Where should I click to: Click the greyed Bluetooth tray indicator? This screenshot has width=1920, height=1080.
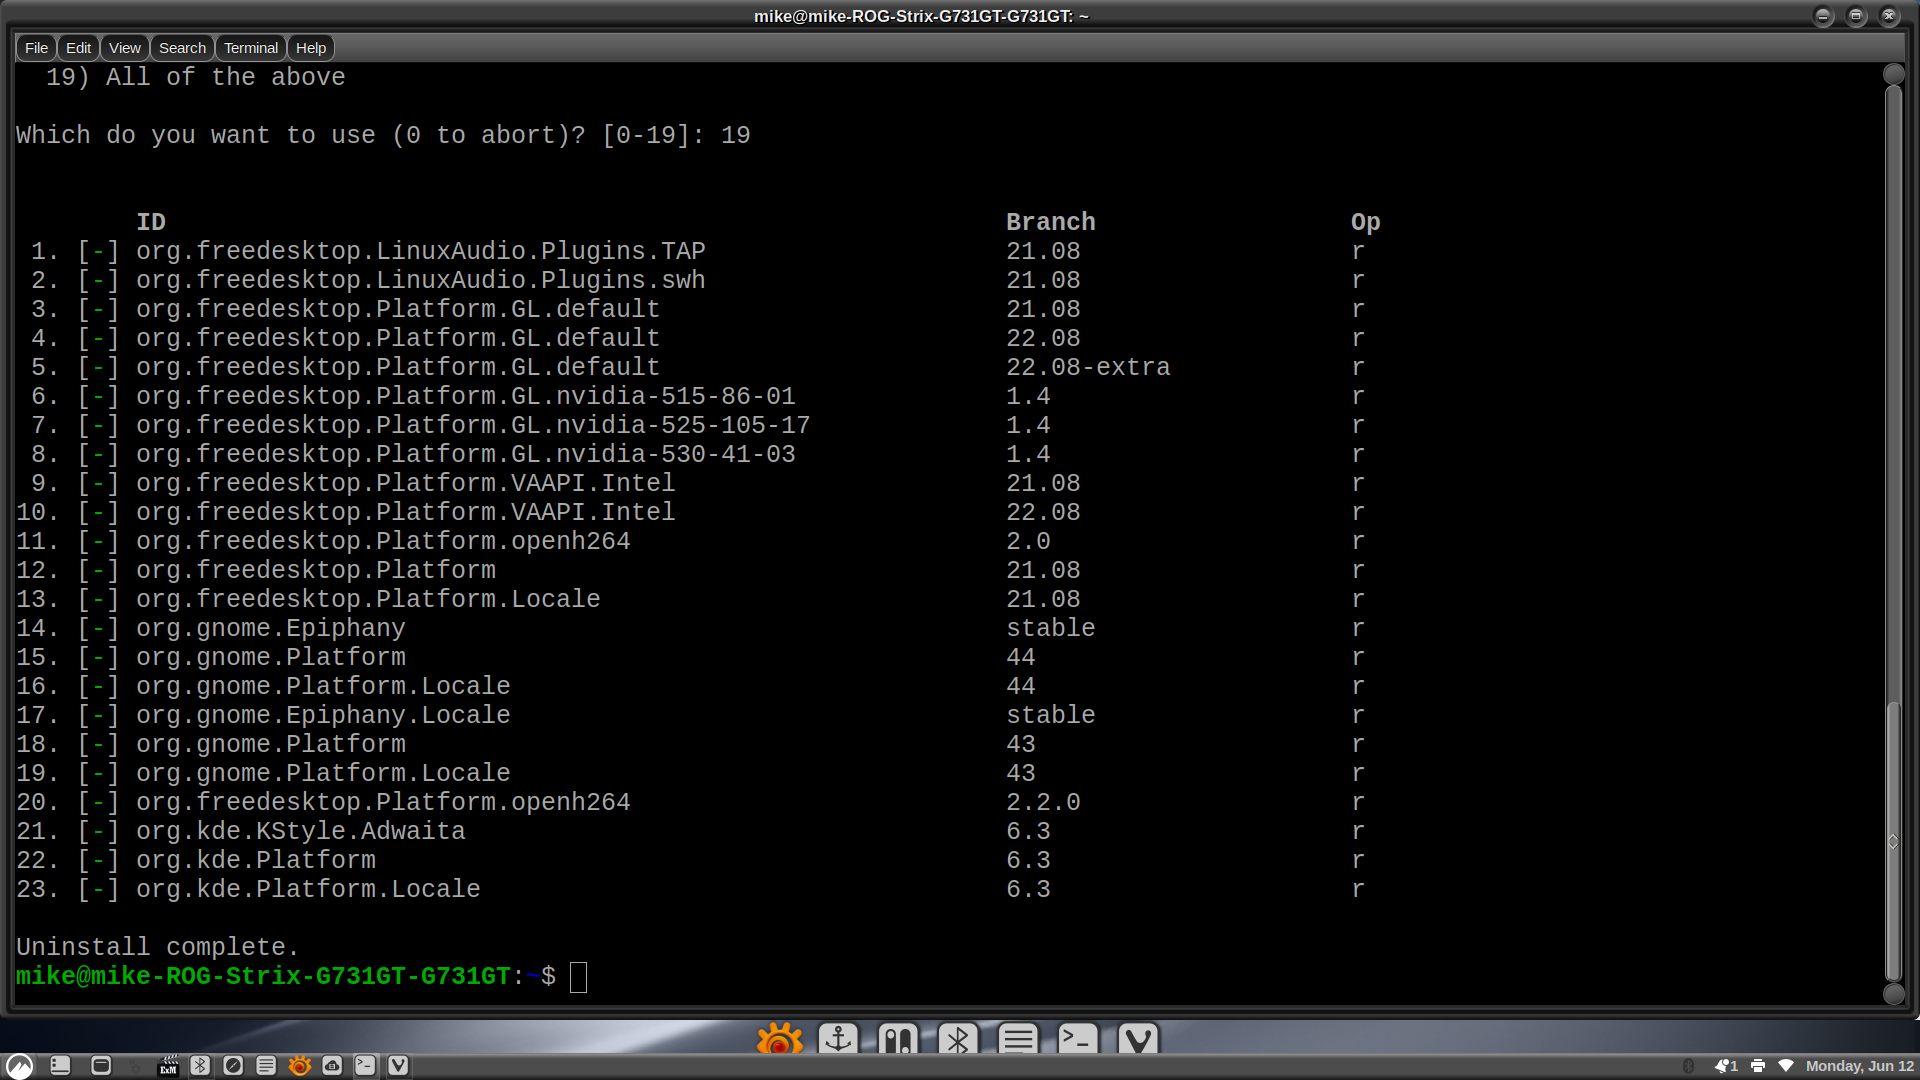click(x=1689, y=1066)
